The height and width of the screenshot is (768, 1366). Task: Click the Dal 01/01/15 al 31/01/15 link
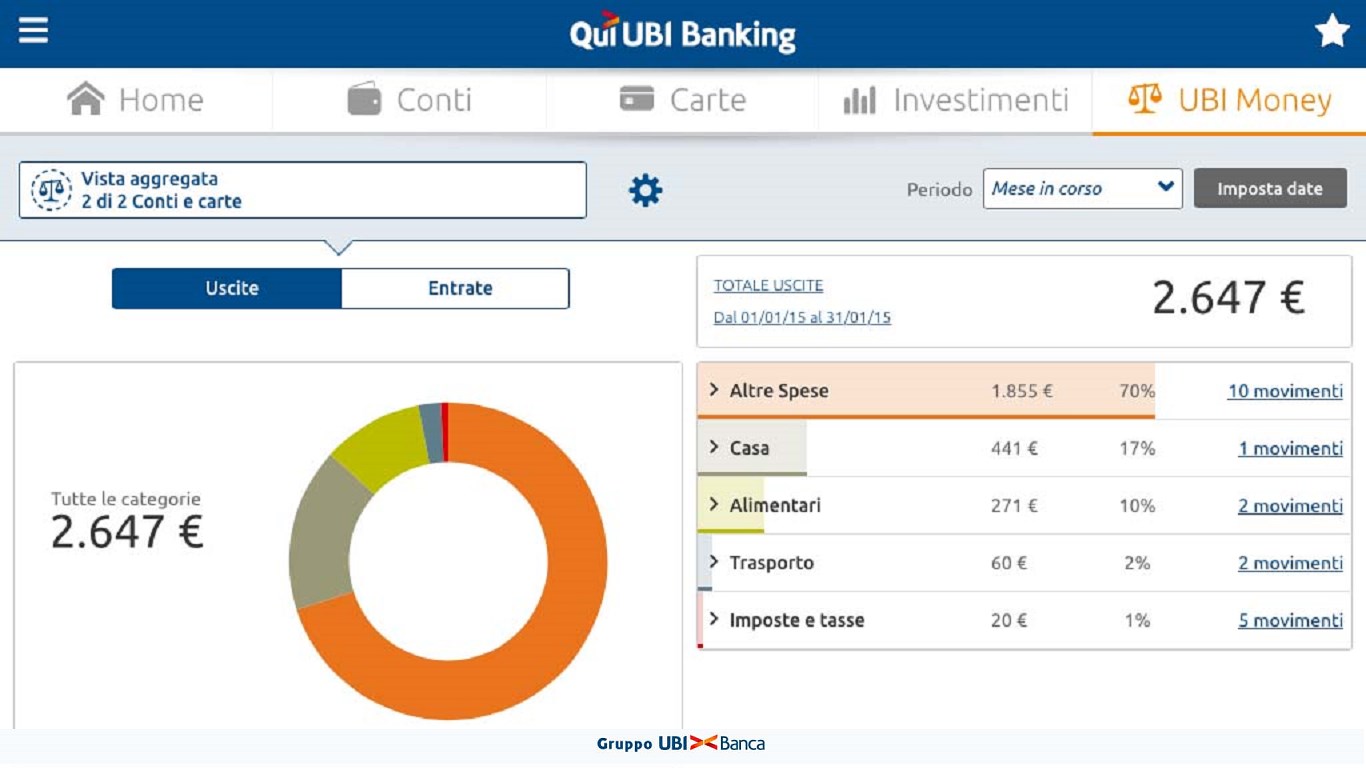pos(802,318)
